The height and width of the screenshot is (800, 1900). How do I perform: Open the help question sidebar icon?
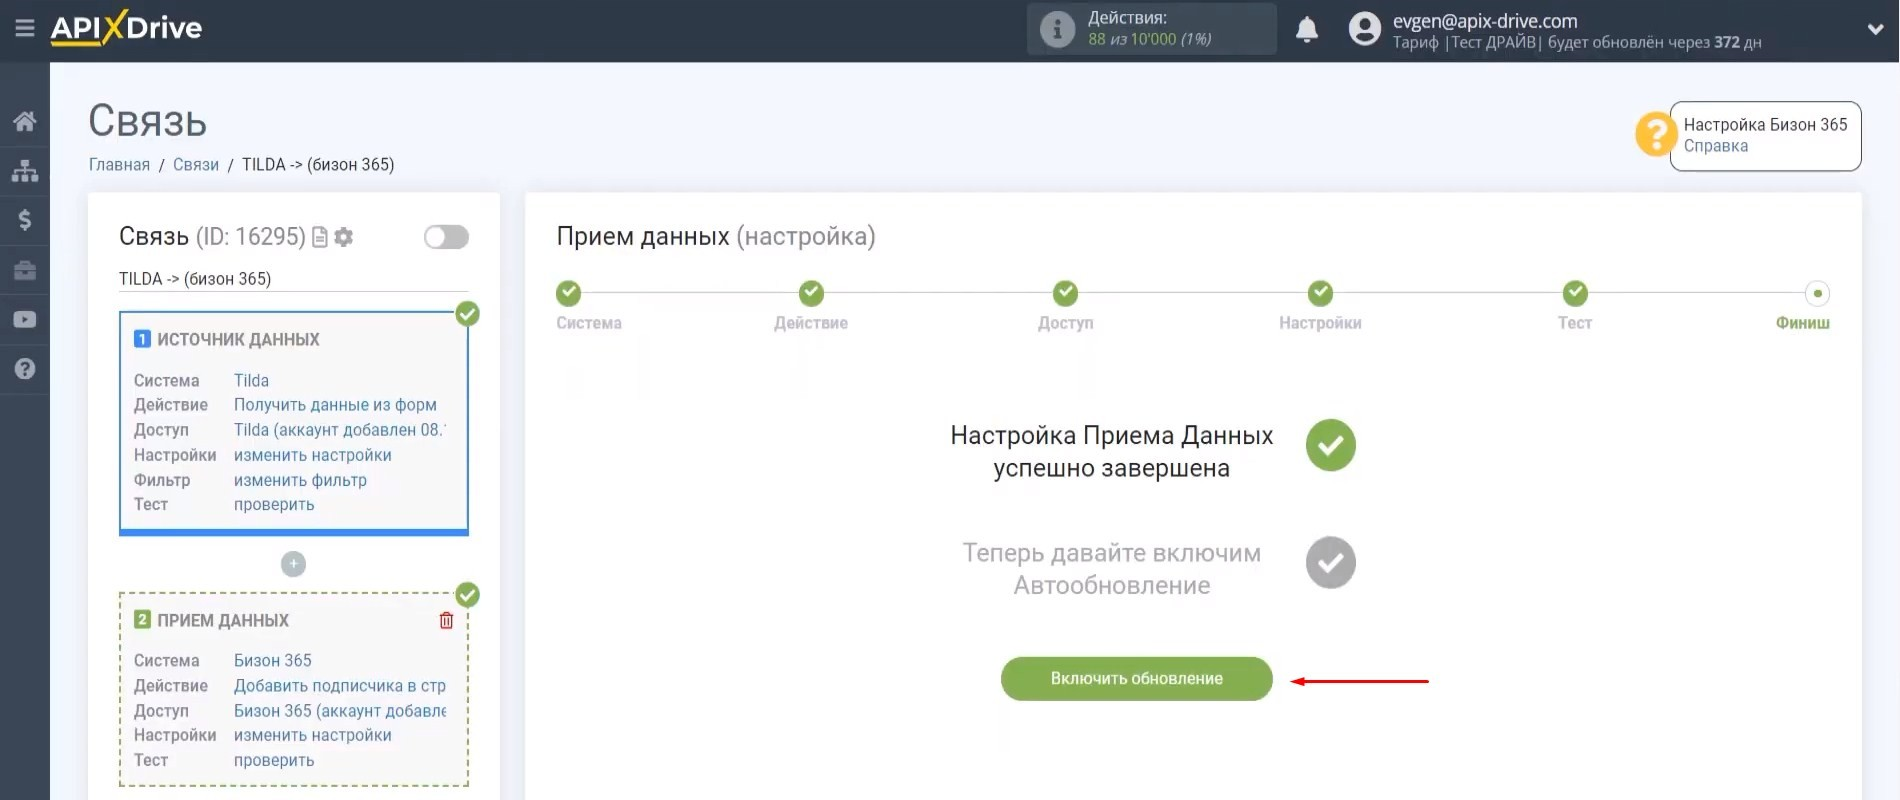point(25,369)
